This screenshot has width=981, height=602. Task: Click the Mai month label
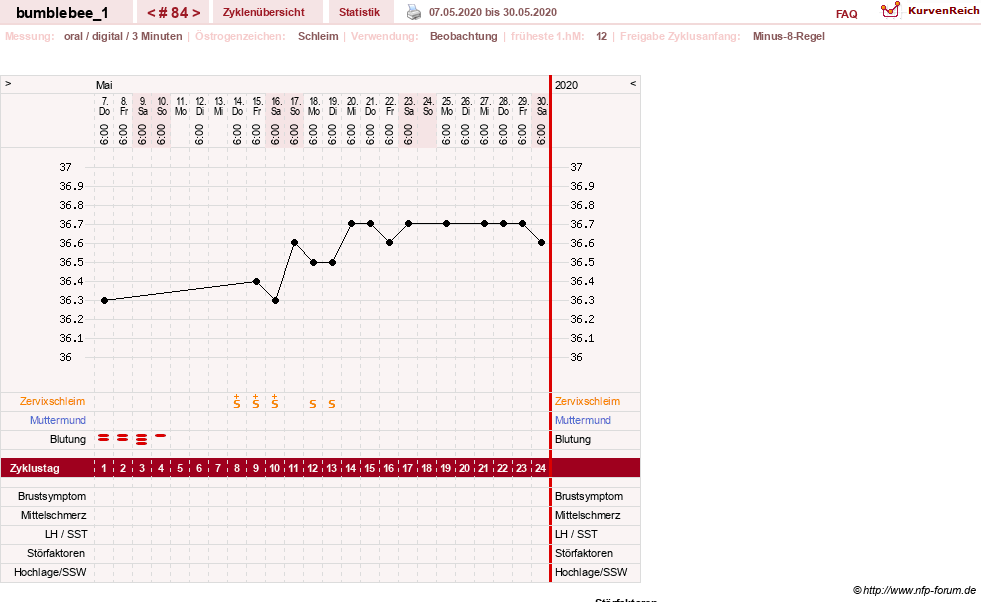tap(104, 85)
